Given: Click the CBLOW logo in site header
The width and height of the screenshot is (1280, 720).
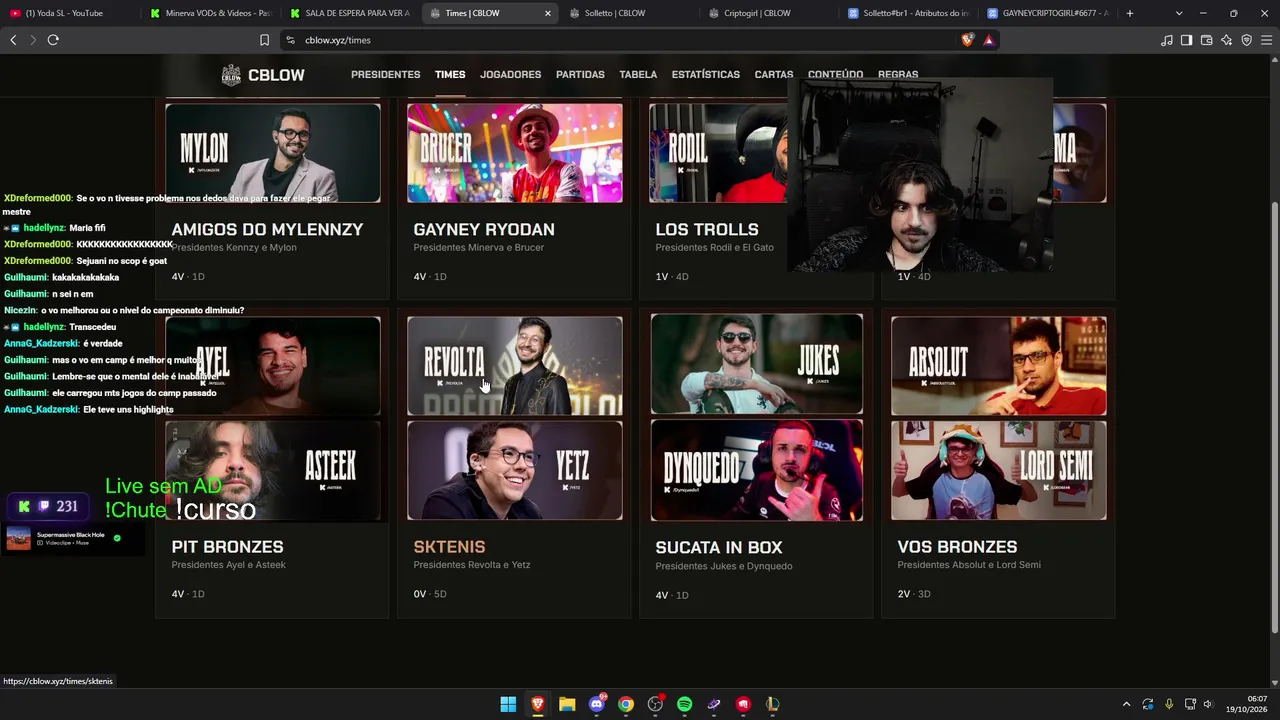Looking at the screenshot, I should point(263,75).
